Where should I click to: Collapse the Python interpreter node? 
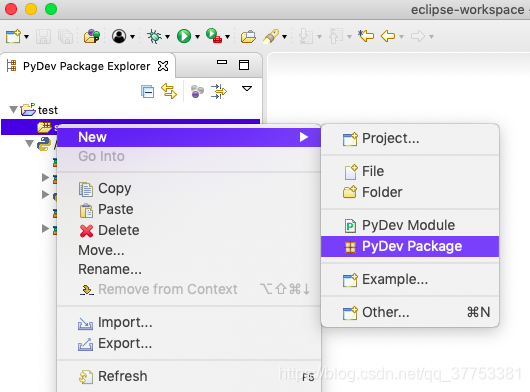click(x=30, y=144)
